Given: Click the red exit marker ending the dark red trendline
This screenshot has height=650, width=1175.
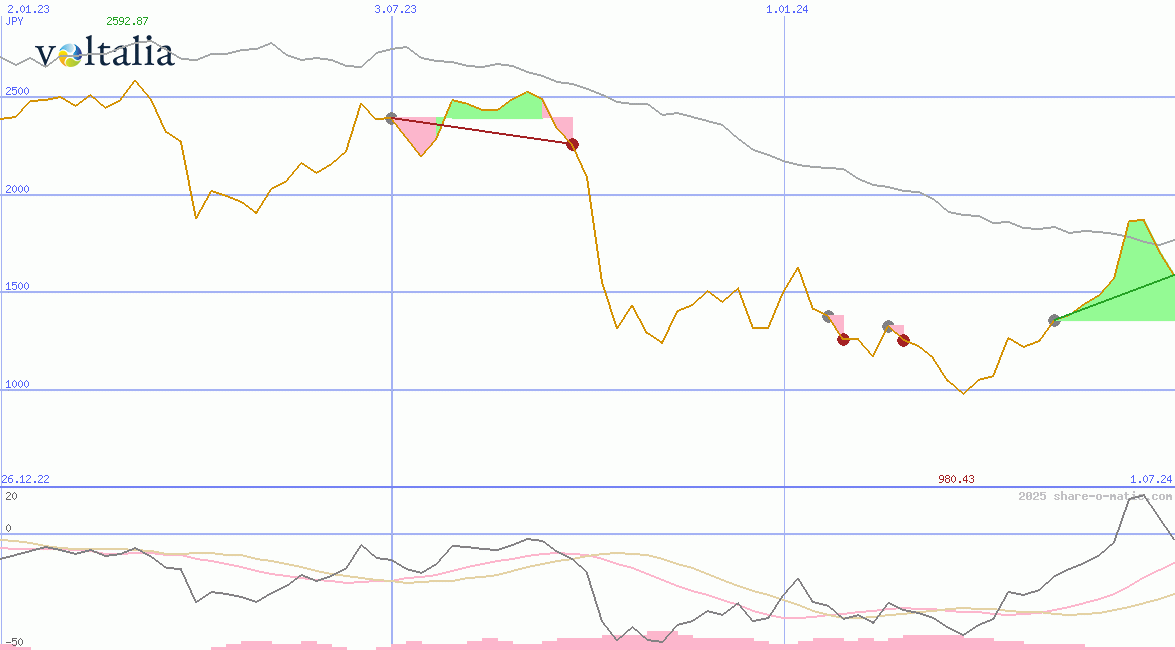Looking at the screenshot, I should point(572,145).
